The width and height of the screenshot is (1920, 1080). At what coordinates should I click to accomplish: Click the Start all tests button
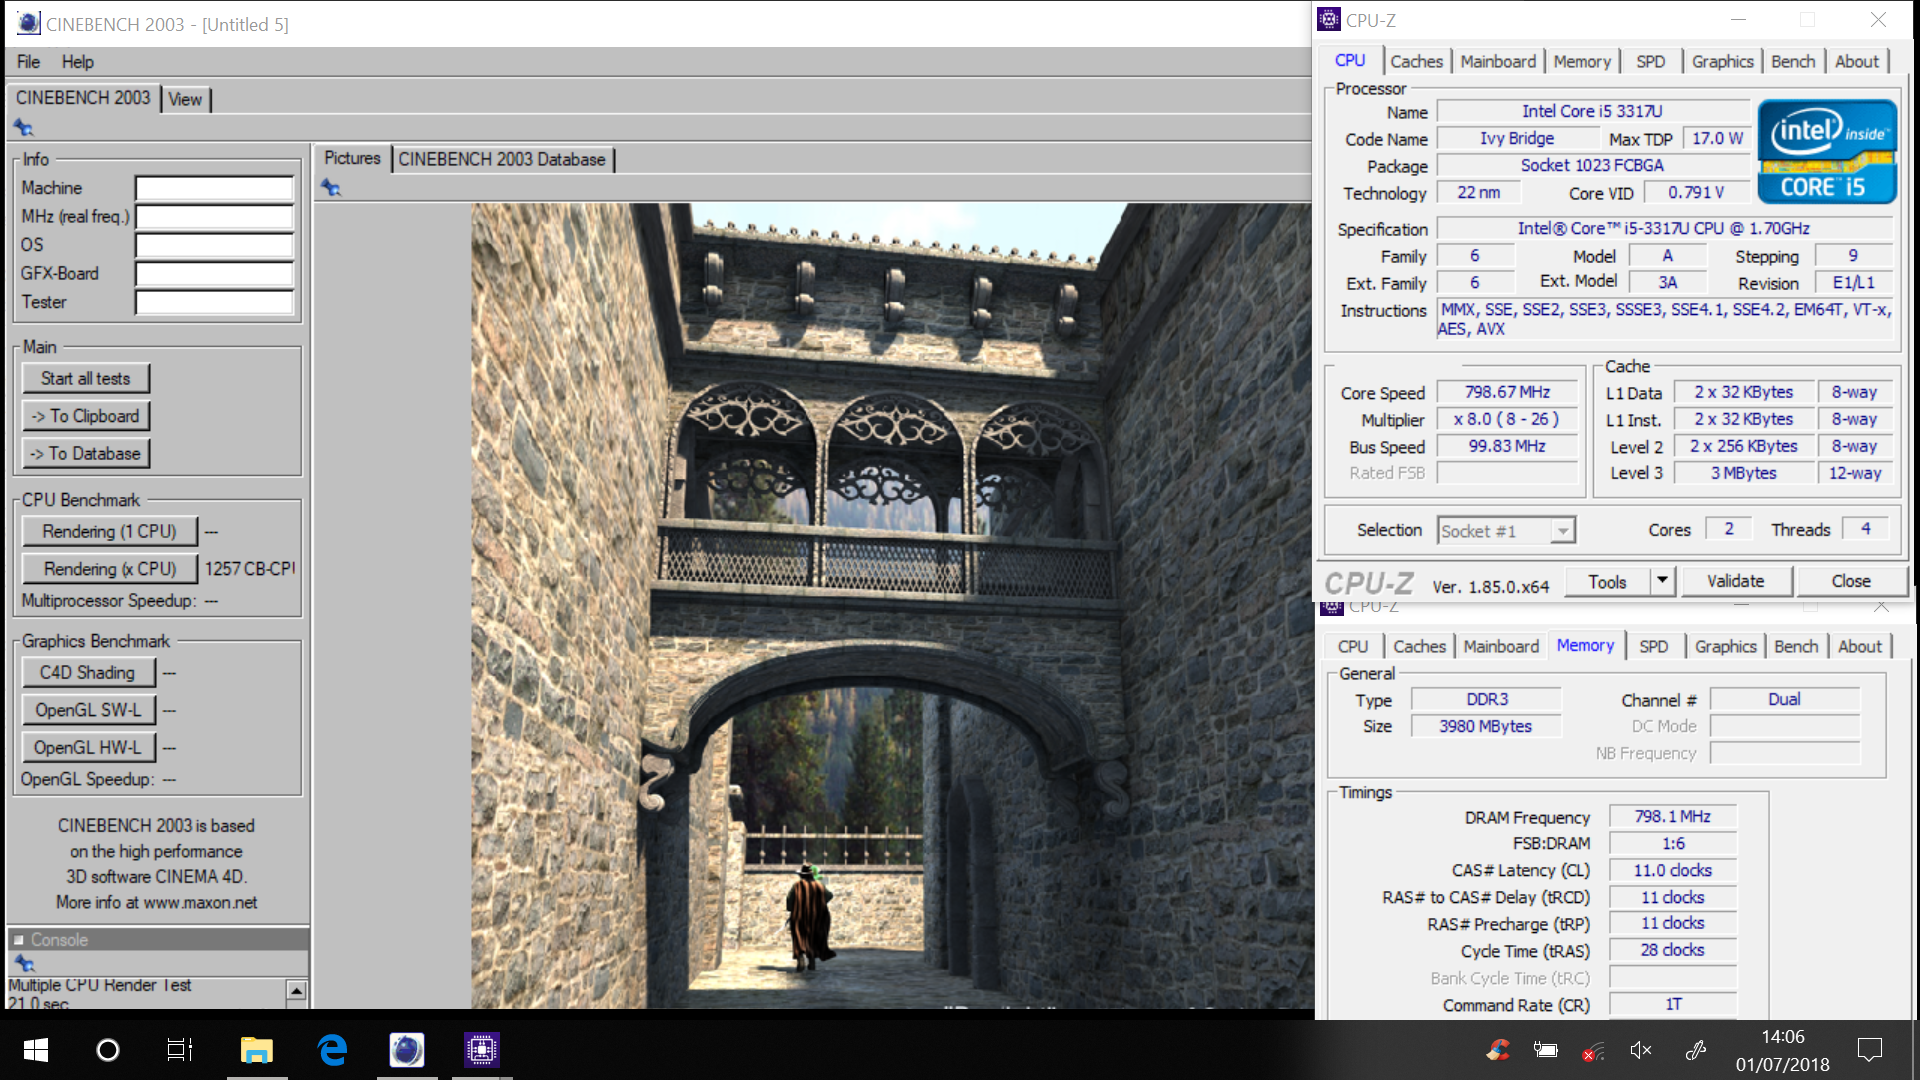point(86,378)
